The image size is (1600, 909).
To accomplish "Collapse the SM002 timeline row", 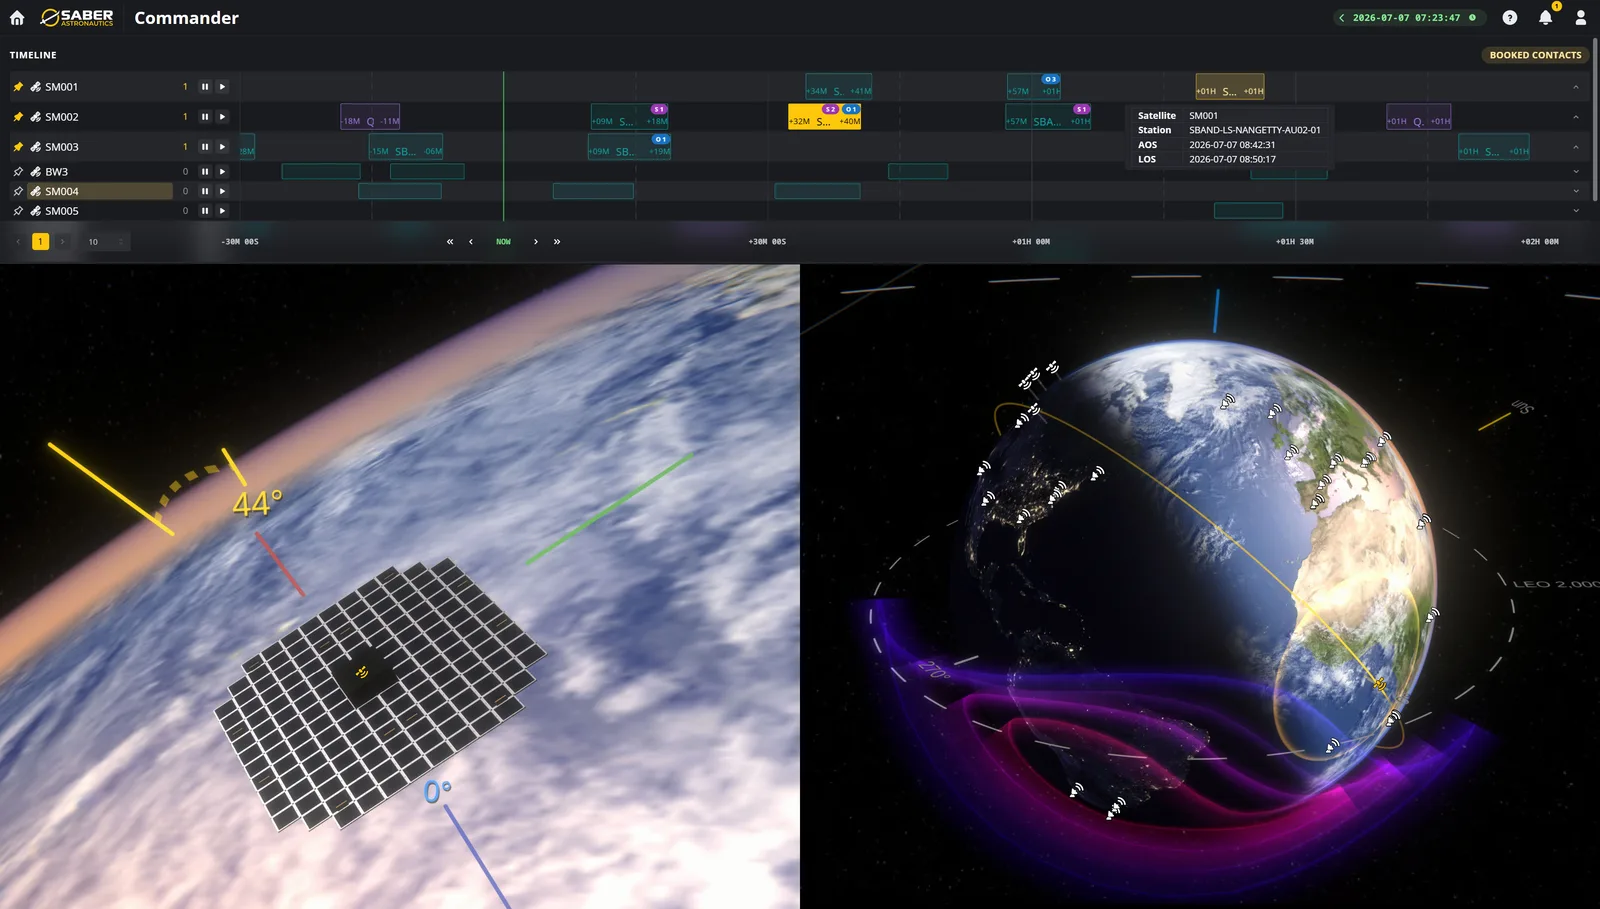I will pos(1576,117).
